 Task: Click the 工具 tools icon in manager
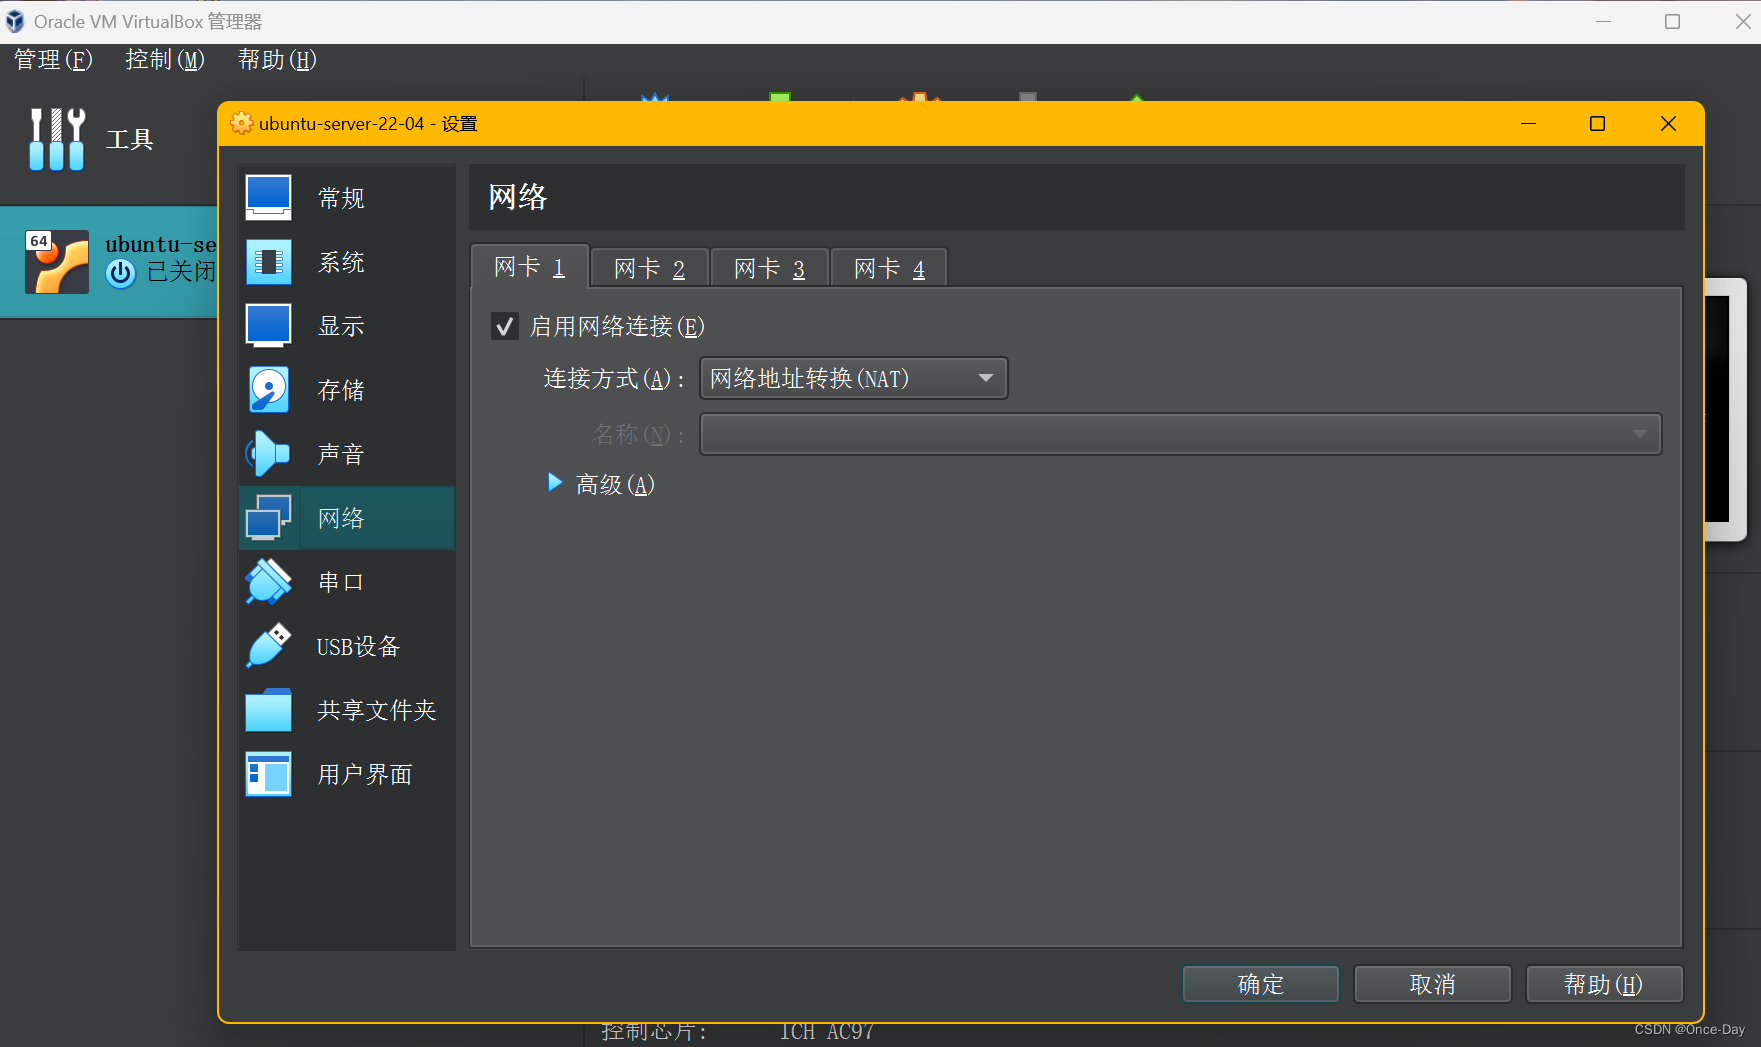pyautogui.click(x=57, y=139)
